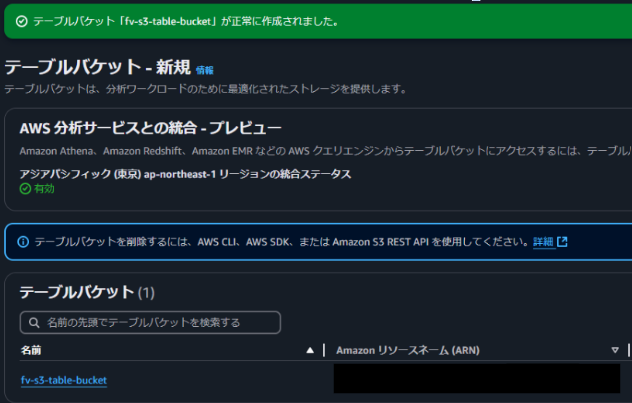Open the fv-s3-table-bucket link in the table
This screenshot has width=632, height=403.
click(64, 380)
